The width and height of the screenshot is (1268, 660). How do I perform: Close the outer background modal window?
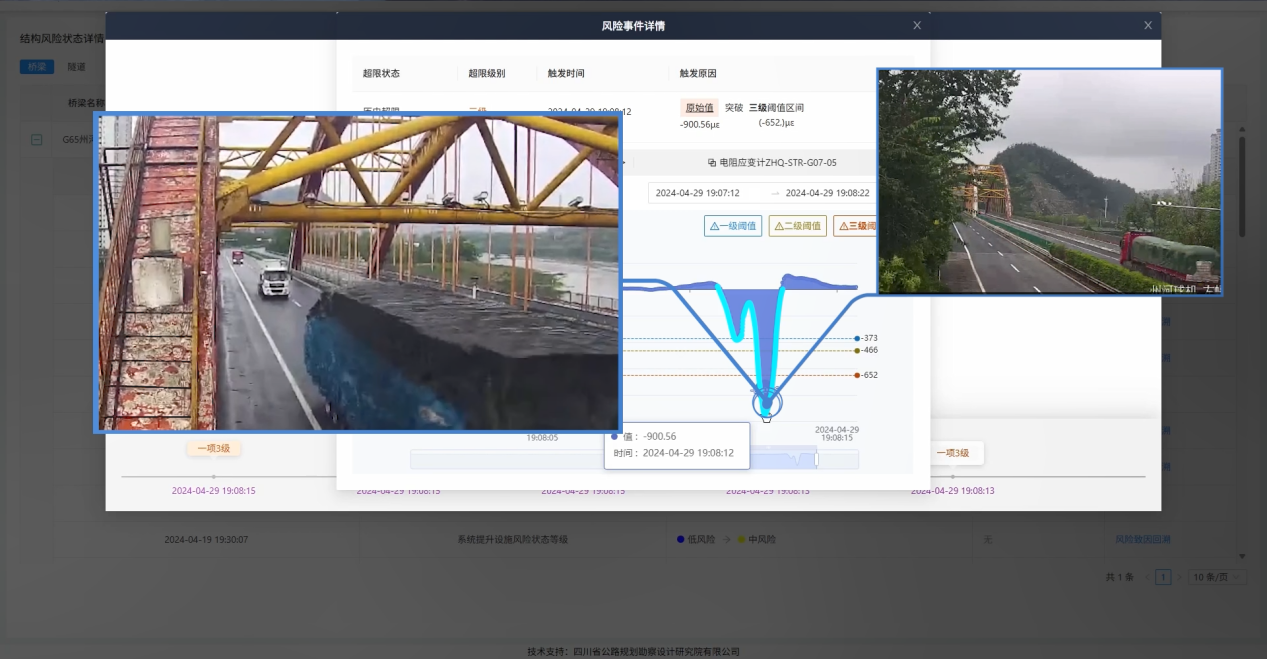(1148, 26)
